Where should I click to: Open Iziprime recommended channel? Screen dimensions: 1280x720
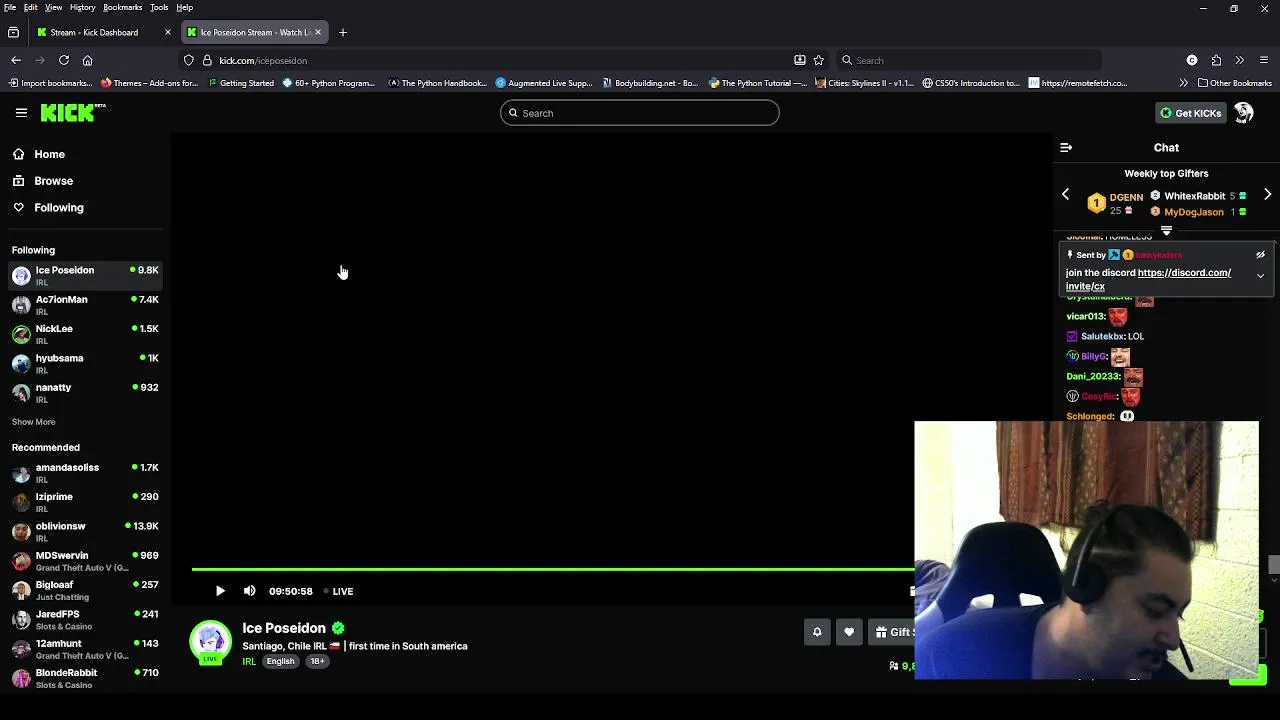[x=85, y=502]
